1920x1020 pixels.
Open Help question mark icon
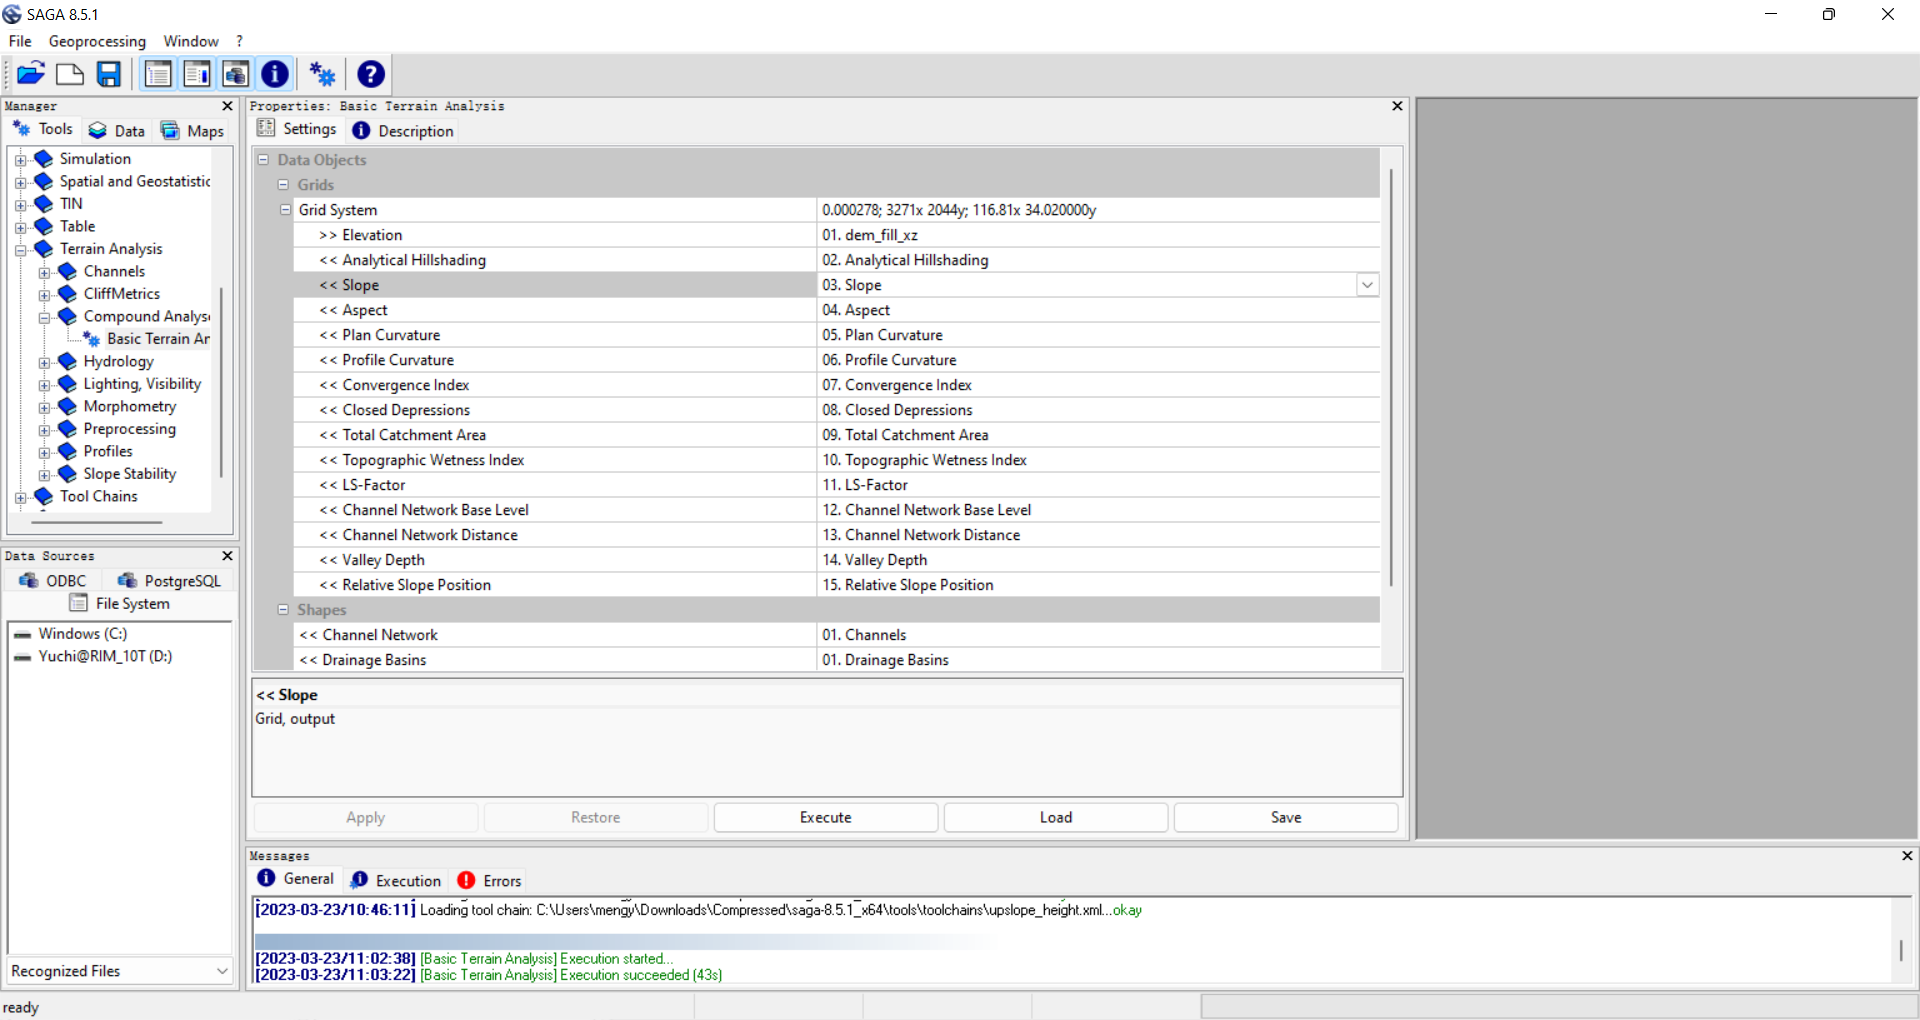(x=371, y=74)
